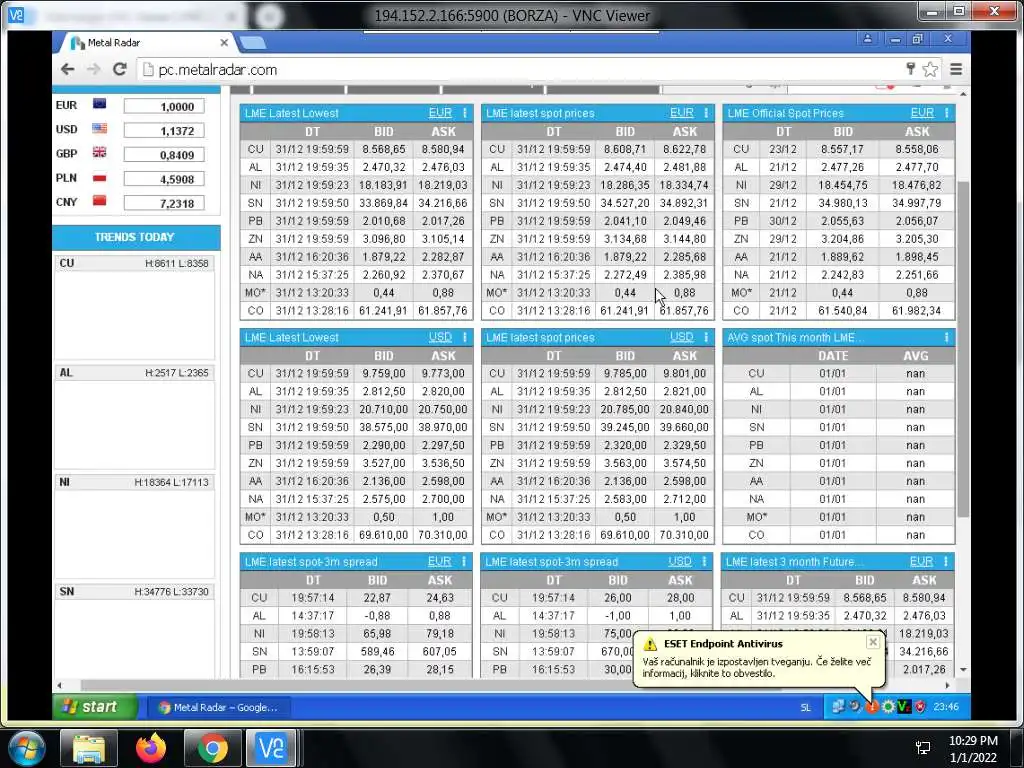
Task: Click USD link in LME Latest Lowest header
Action: click(440, 337)
